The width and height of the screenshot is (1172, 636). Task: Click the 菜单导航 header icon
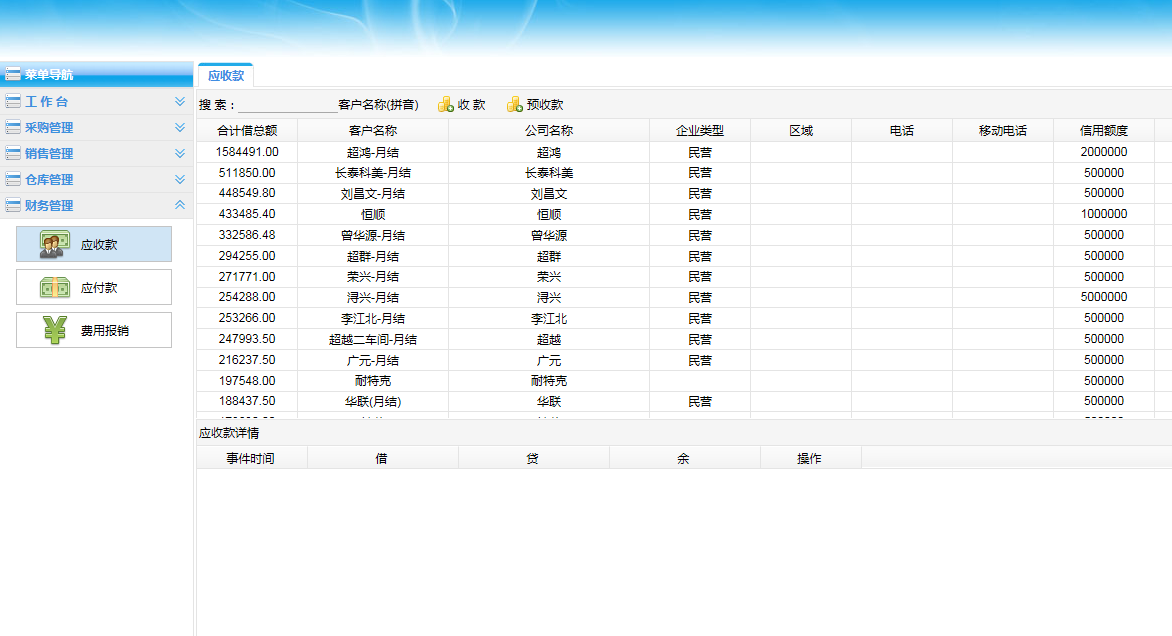13,74
